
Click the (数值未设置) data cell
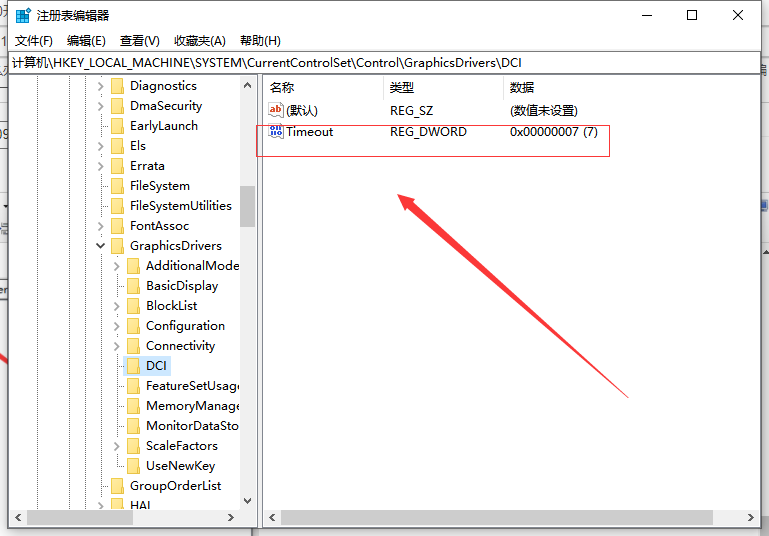coord(544,111)
